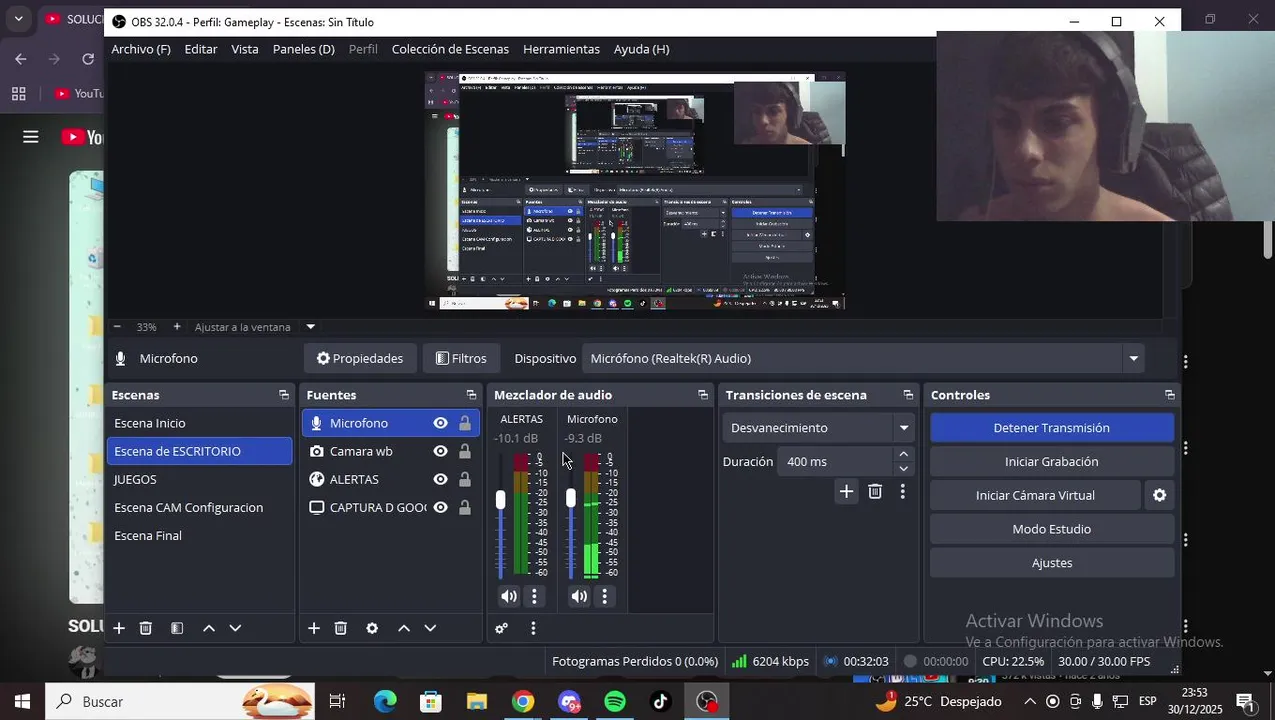Add a new scene with plus icon
Image resolution: width=1275 pixels, height=720 pixels.
point(119,628)
